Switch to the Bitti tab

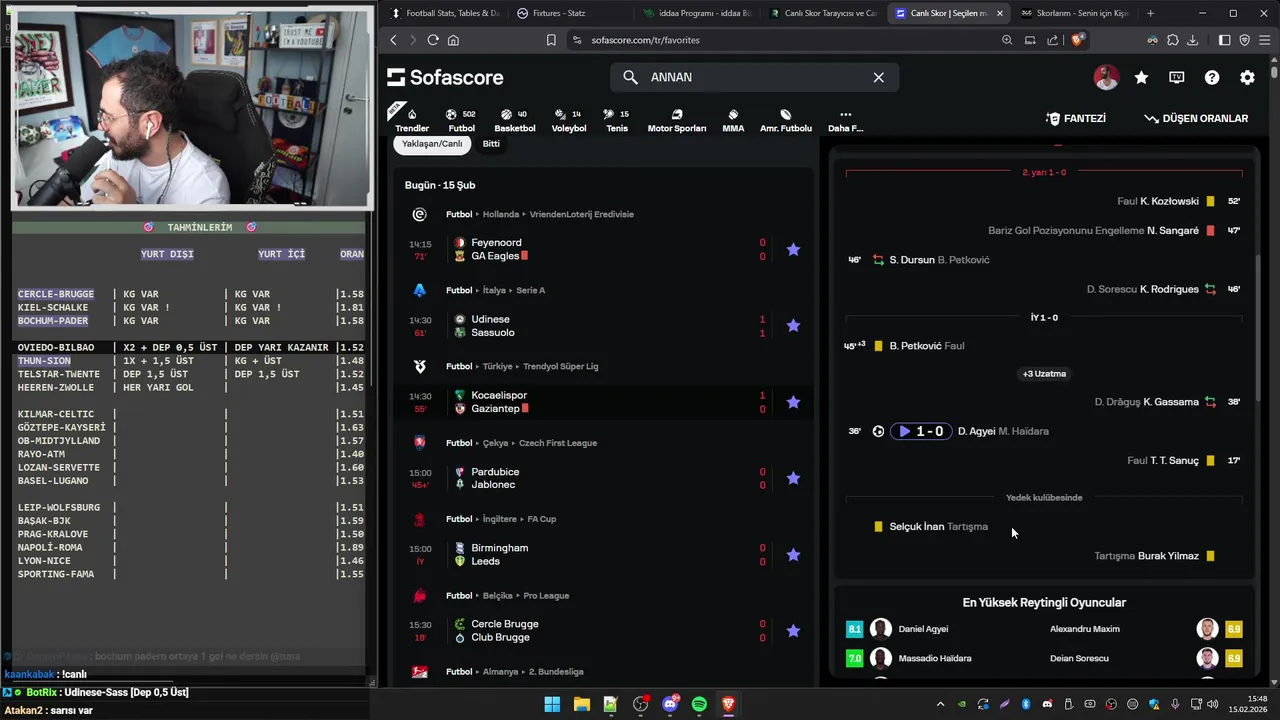coord(491,144)
